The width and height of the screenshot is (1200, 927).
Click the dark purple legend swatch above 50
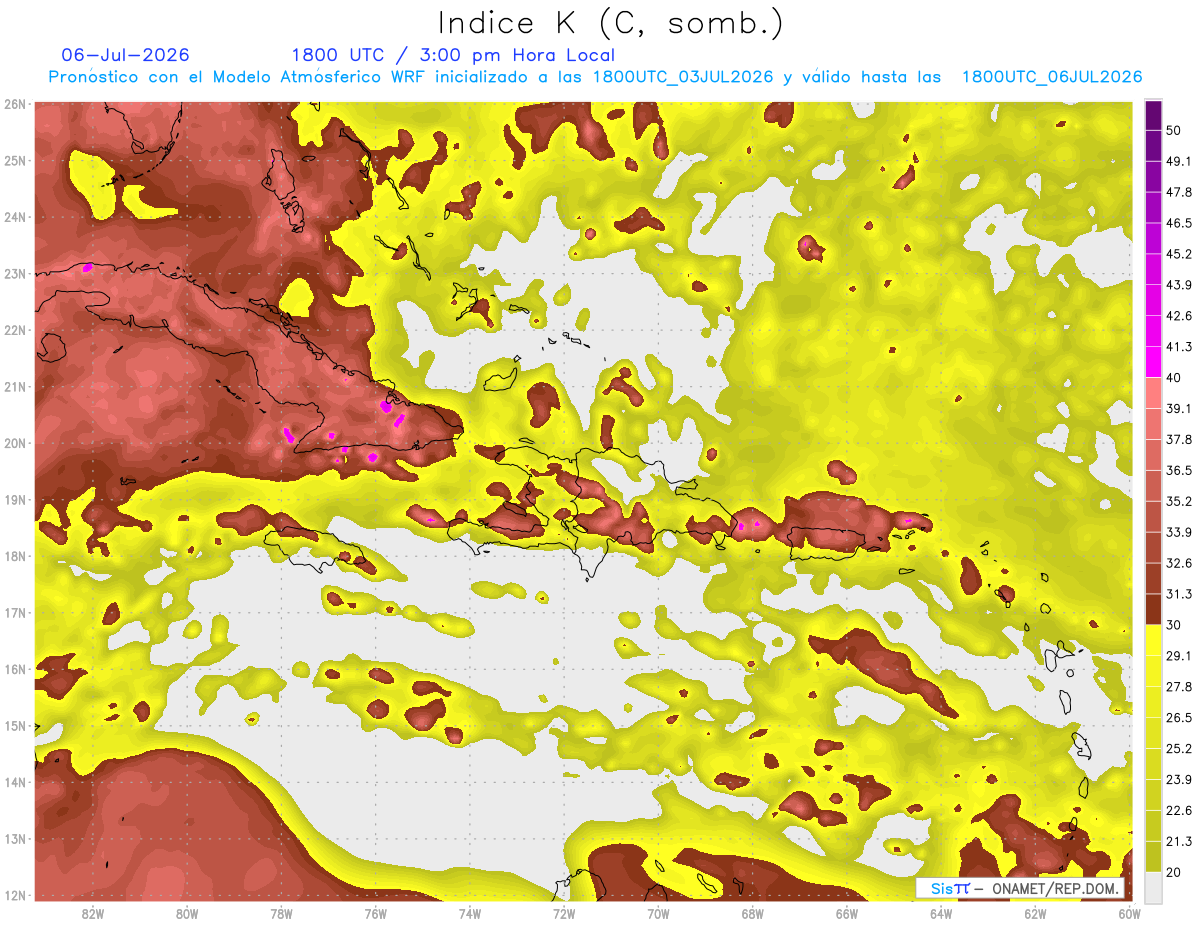point(1153,114)
